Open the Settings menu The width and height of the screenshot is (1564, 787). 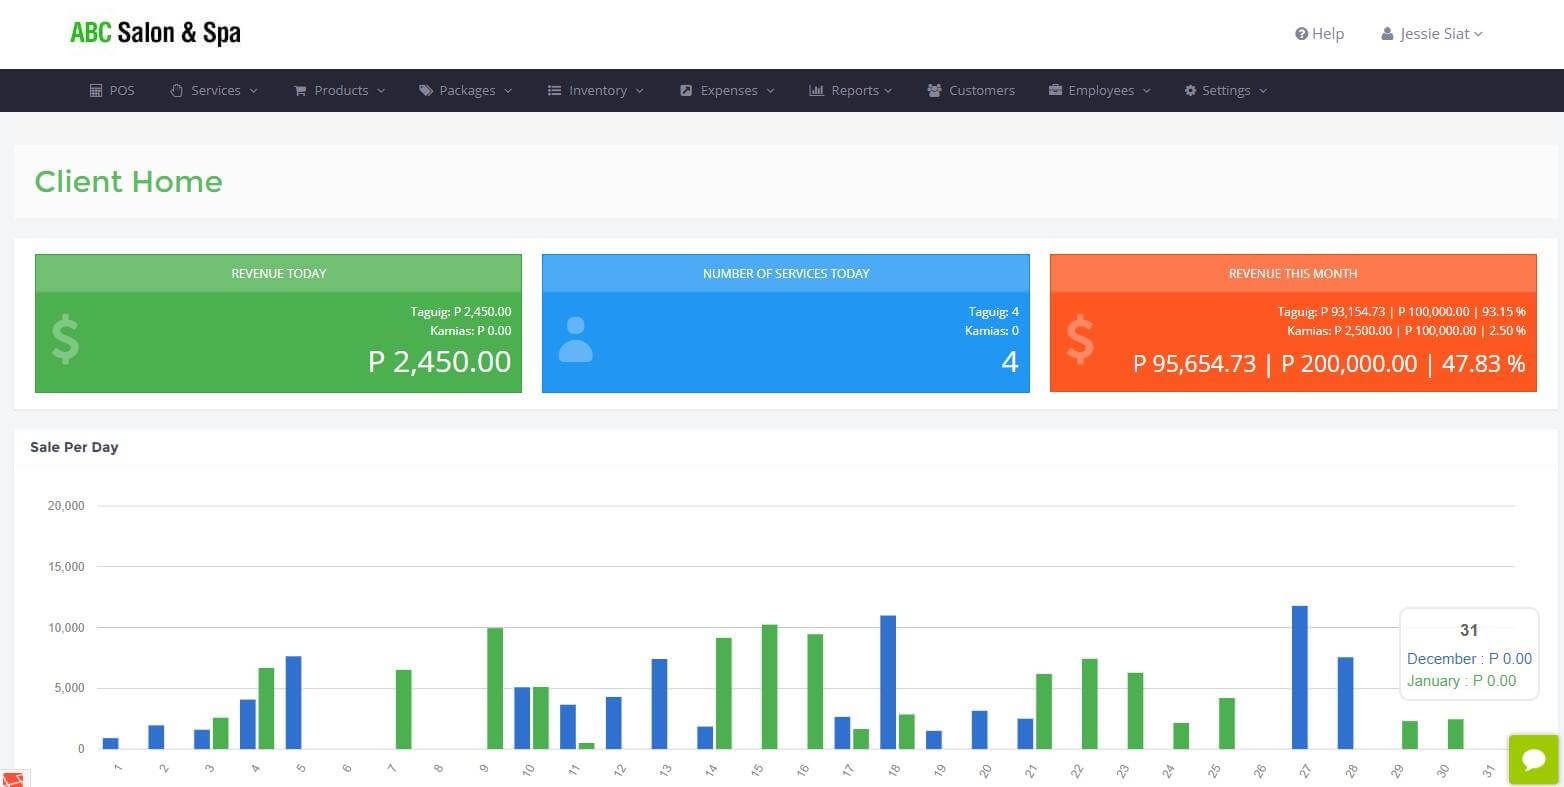point(1226,90)
